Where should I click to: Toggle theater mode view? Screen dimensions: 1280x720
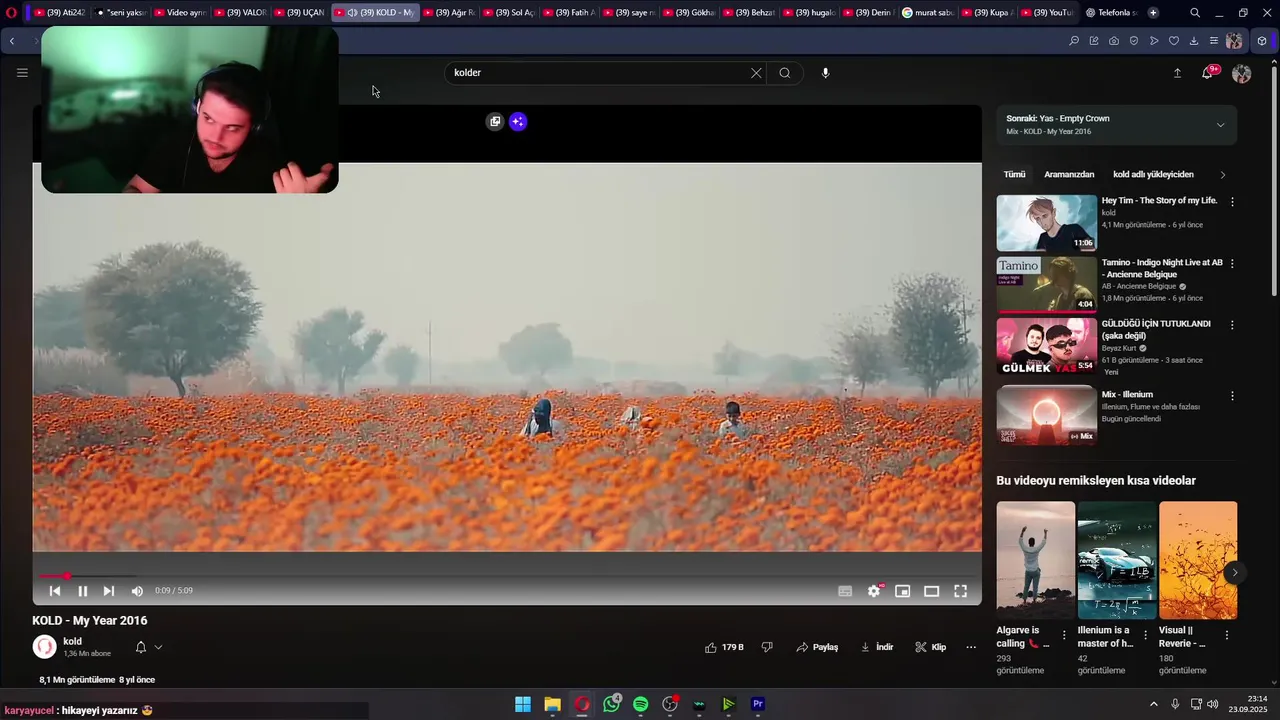click(931, 591)
